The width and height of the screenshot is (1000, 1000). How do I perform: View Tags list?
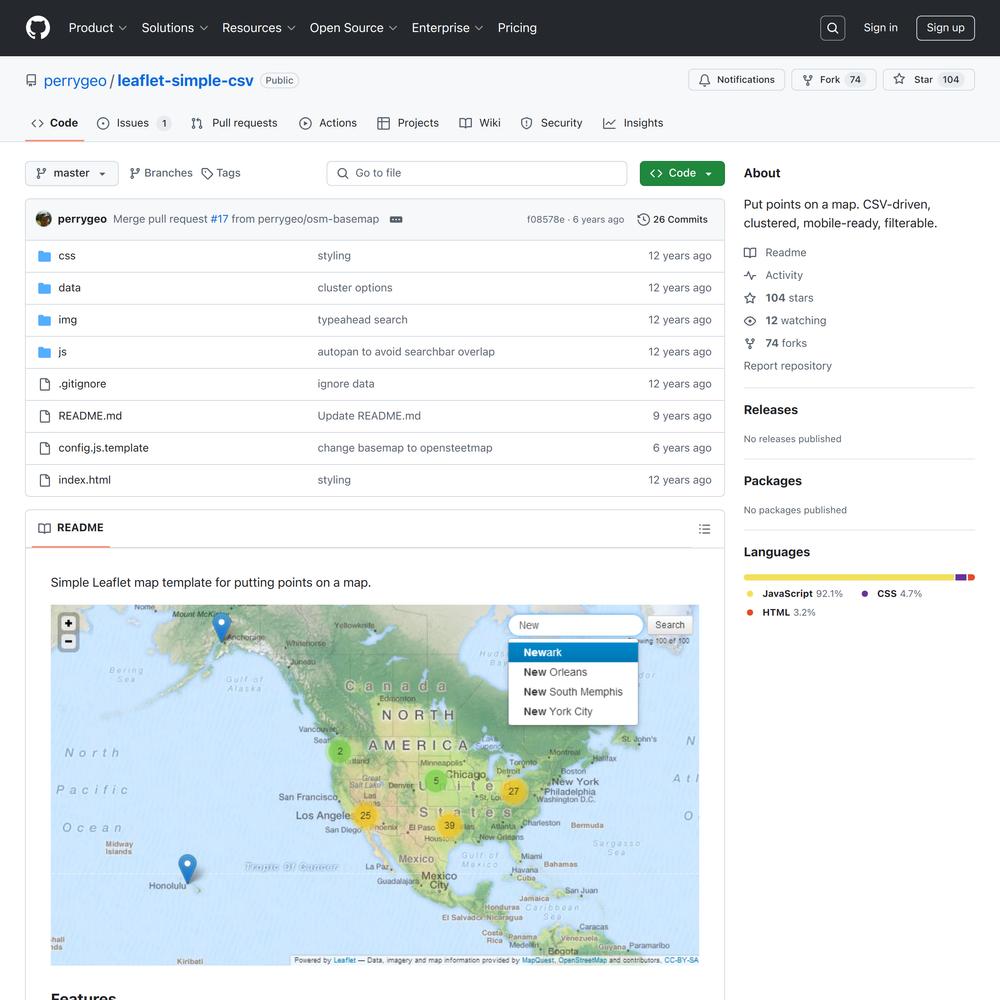coord(221,173)
